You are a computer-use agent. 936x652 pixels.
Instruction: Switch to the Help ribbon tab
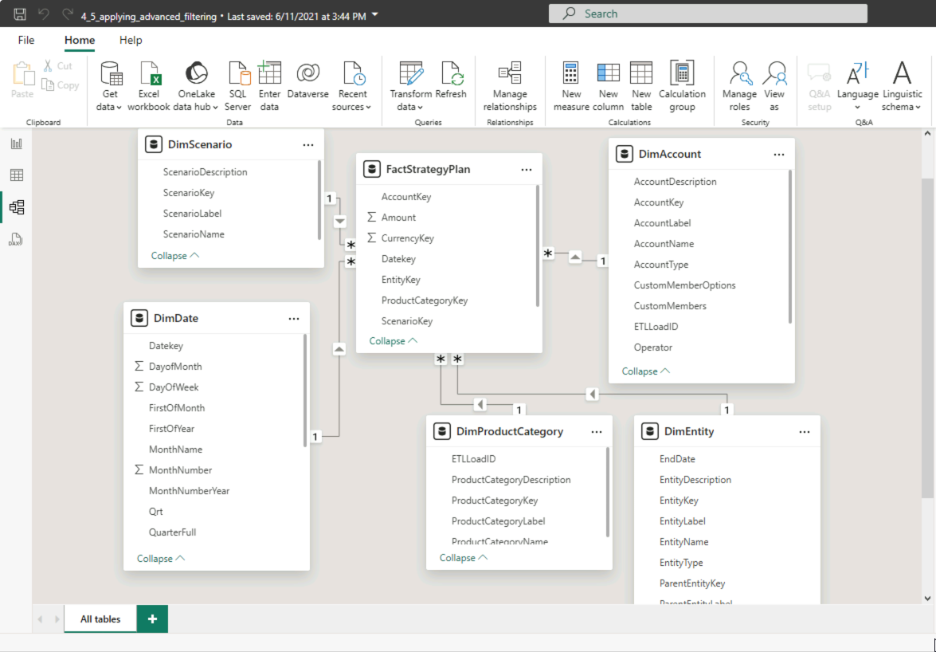pos(128,40)
